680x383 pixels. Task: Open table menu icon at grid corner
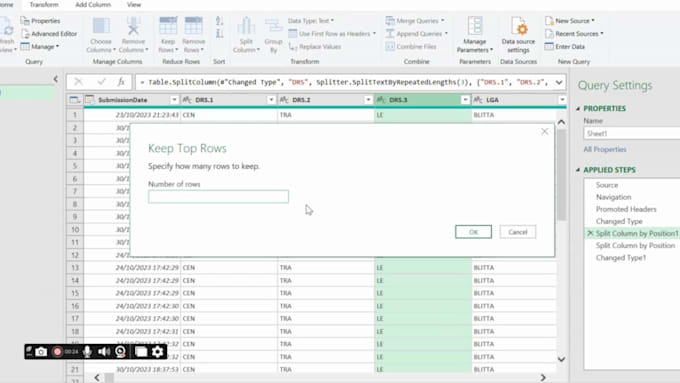tap(75, 100)
